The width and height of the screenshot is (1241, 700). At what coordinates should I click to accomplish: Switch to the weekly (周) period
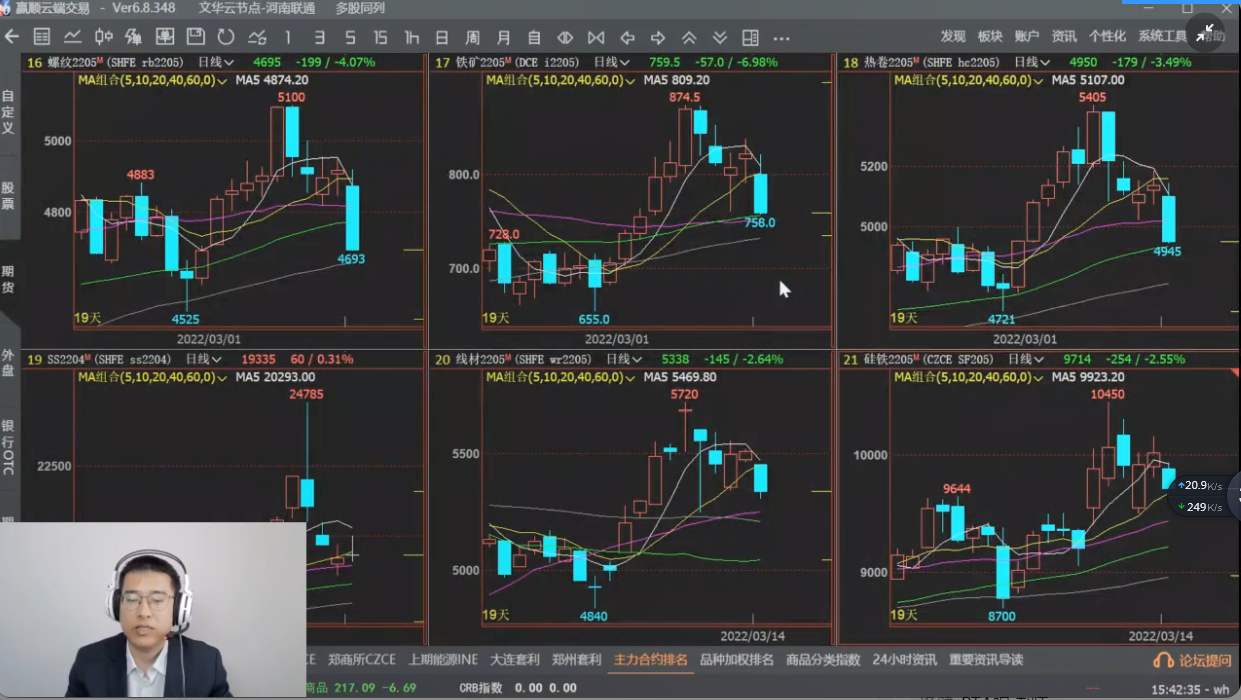click(472, 38)
